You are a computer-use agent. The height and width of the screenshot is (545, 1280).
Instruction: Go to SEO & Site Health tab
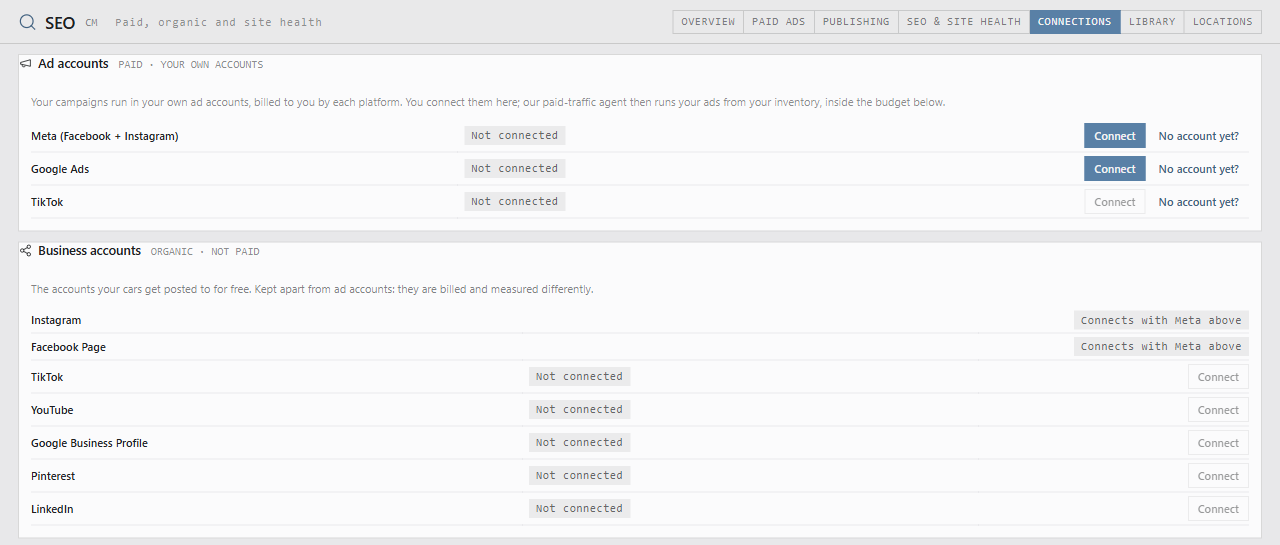pos(964,22)
